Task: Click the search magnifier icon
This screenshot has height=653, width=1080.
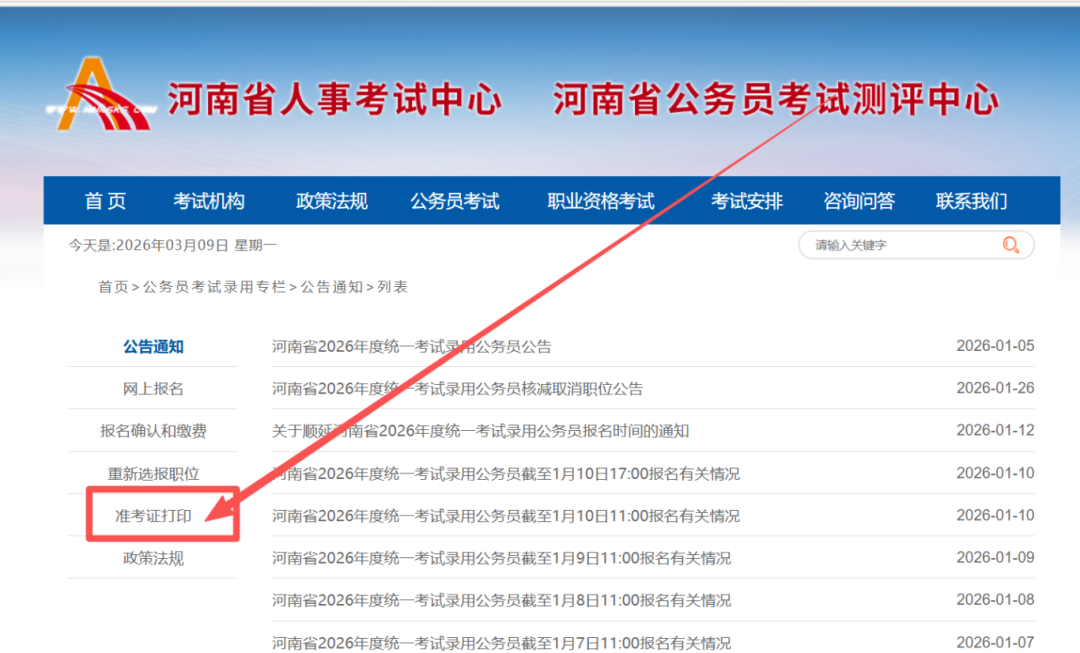Action: click(1011, 245)
